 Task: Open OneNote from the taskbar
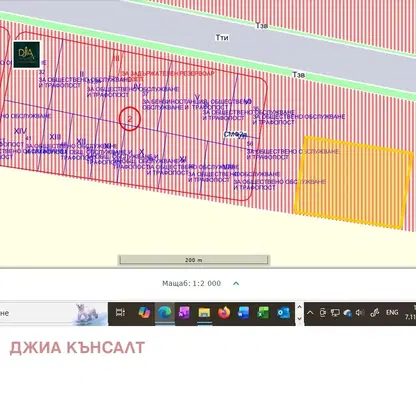pos(184,313)
